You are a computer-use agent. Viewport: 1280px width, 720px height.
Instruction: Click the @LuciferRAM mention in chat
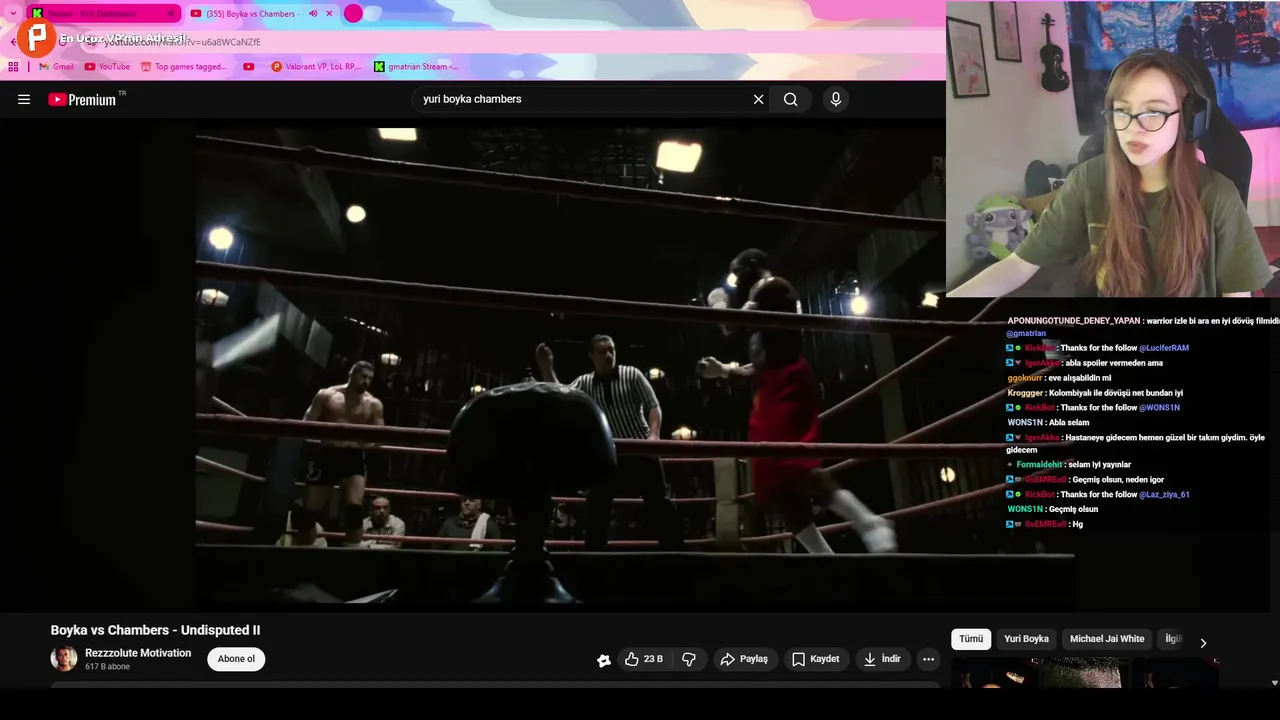[x=1164, y=348]
